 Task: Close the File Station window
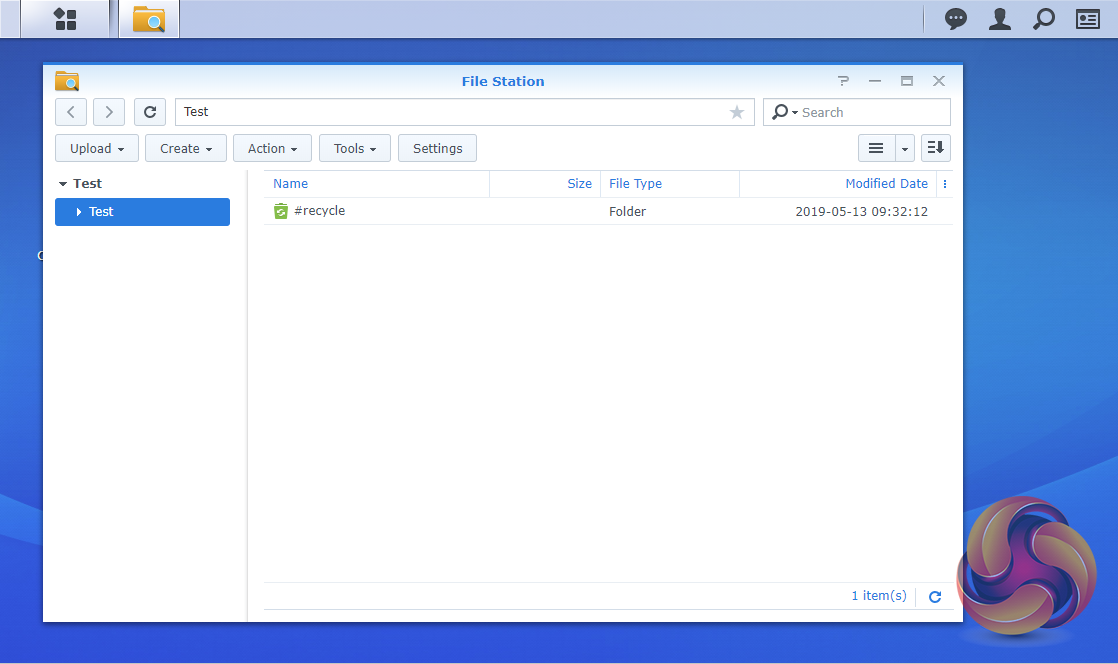point(939,81)
